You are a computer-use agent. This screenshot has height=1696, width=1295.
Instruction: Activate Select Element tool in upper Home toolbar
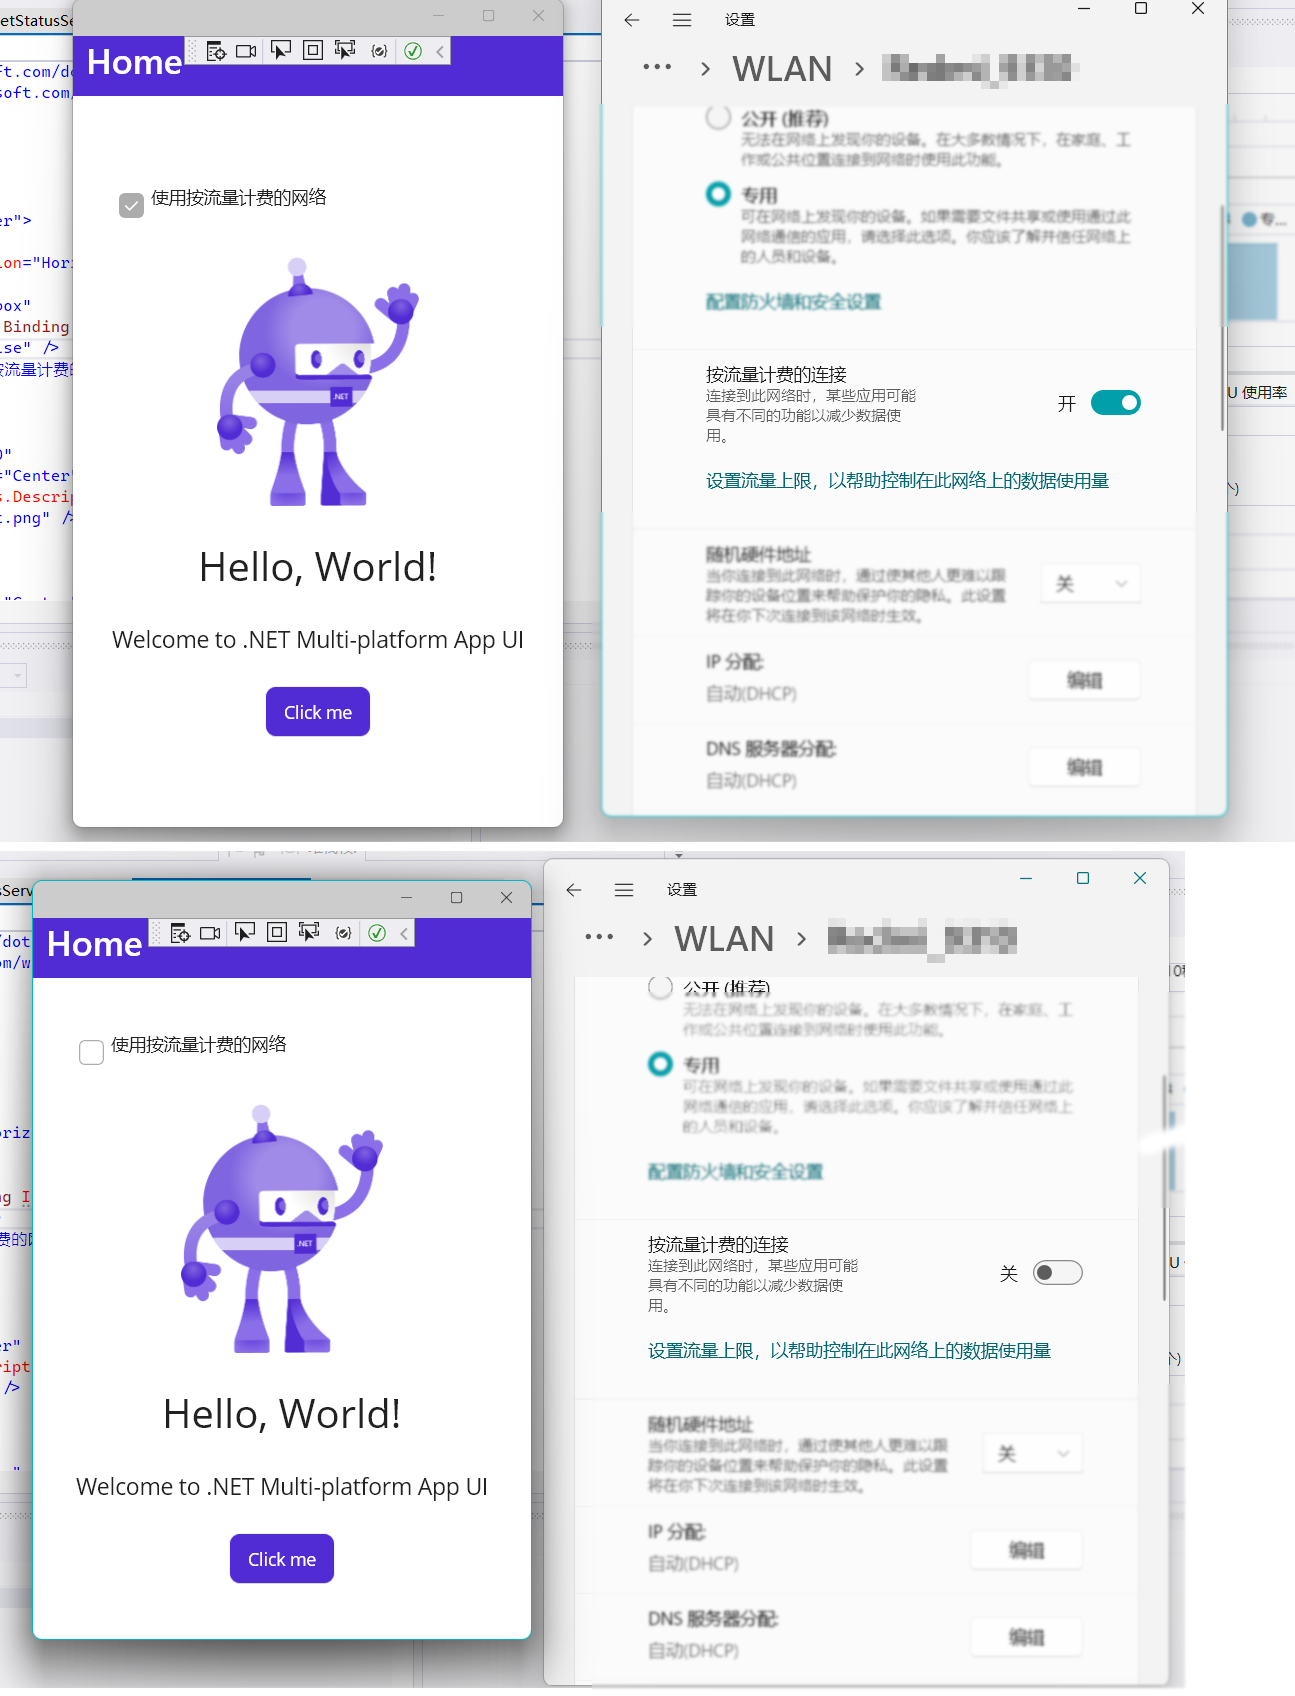point(281,50)
